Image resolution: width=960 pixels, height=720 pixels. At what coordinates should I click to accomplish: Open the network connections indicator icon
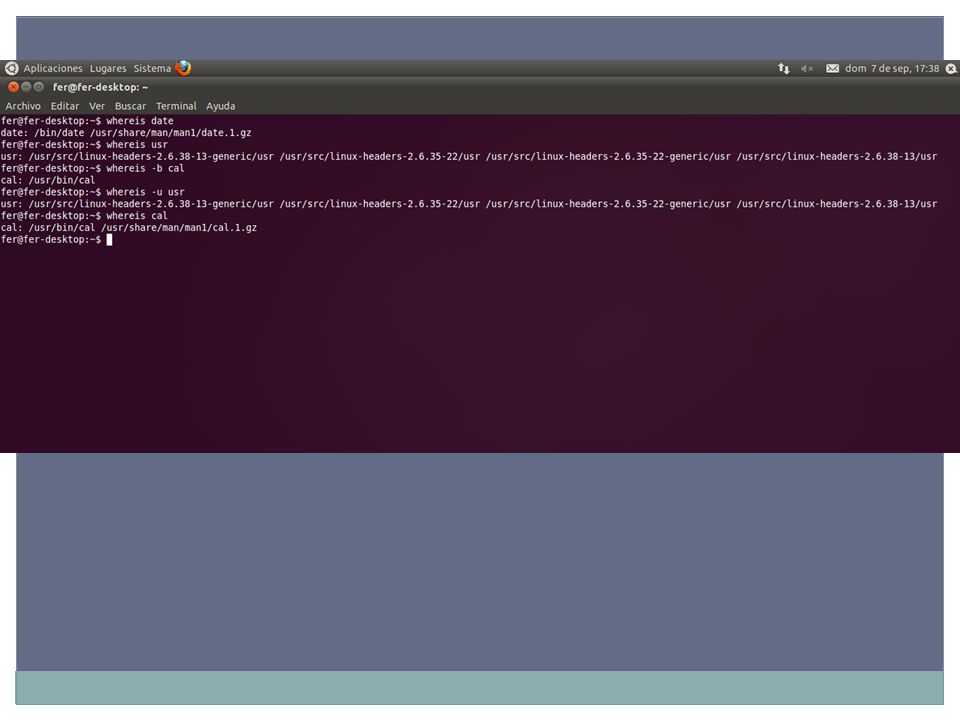(784, 69)
